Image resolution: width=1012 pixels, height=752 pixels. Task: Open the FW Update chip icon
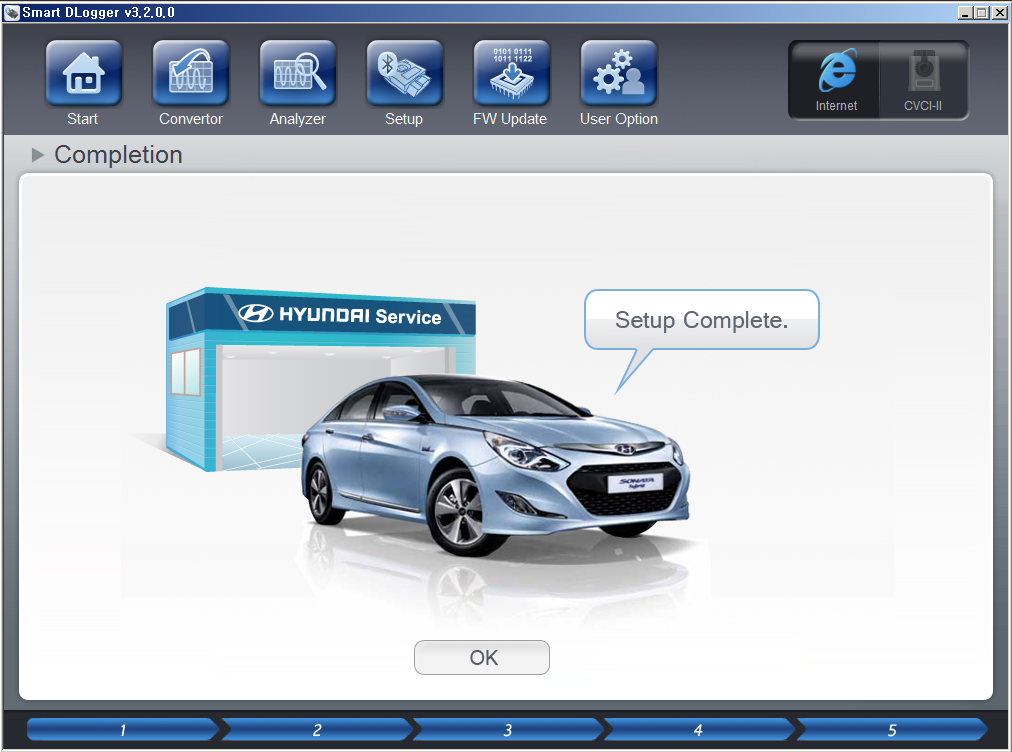point(512,73)
